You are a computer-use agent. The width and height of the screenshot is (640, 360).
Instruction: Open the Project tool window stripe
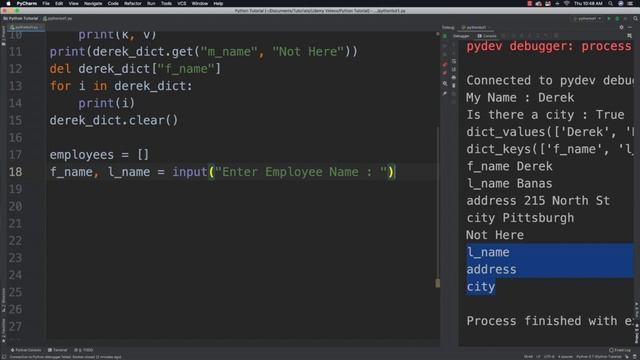3,37
